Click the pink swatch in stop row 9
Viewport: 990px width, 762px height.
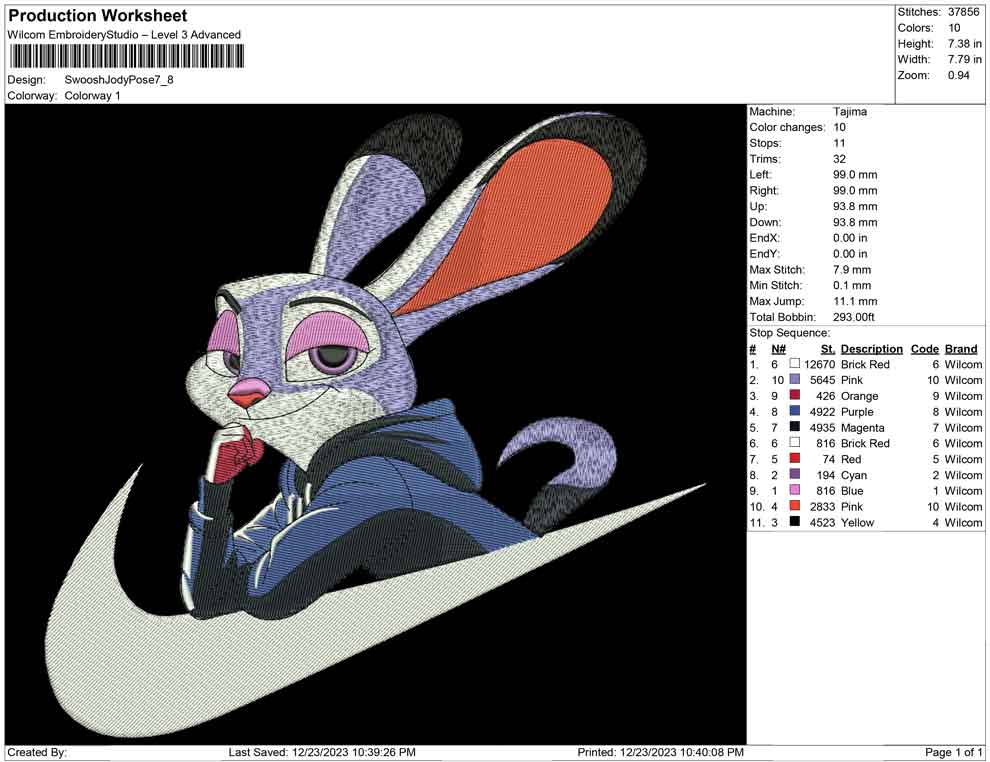click(794, 490)
